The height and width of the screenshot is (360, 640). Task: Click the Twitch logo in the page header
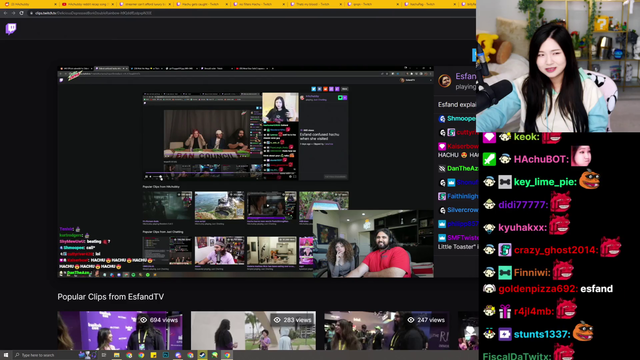[11, 29]
